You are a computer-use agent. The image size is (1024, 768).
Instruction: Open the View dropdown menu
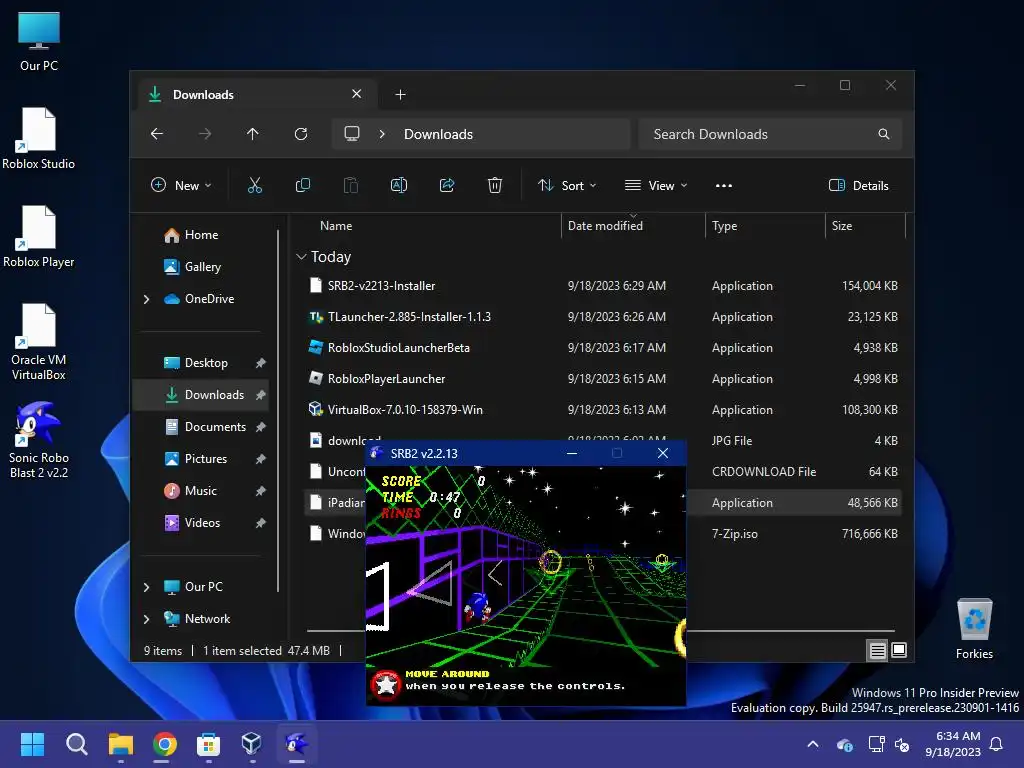pos(655,185)
